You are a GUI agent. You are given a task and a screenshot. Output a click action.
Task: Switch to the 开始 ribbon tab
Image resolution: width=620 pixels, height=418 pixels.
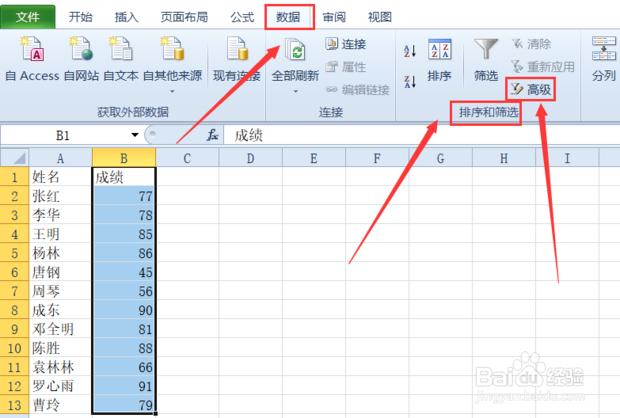pos(80,17)
